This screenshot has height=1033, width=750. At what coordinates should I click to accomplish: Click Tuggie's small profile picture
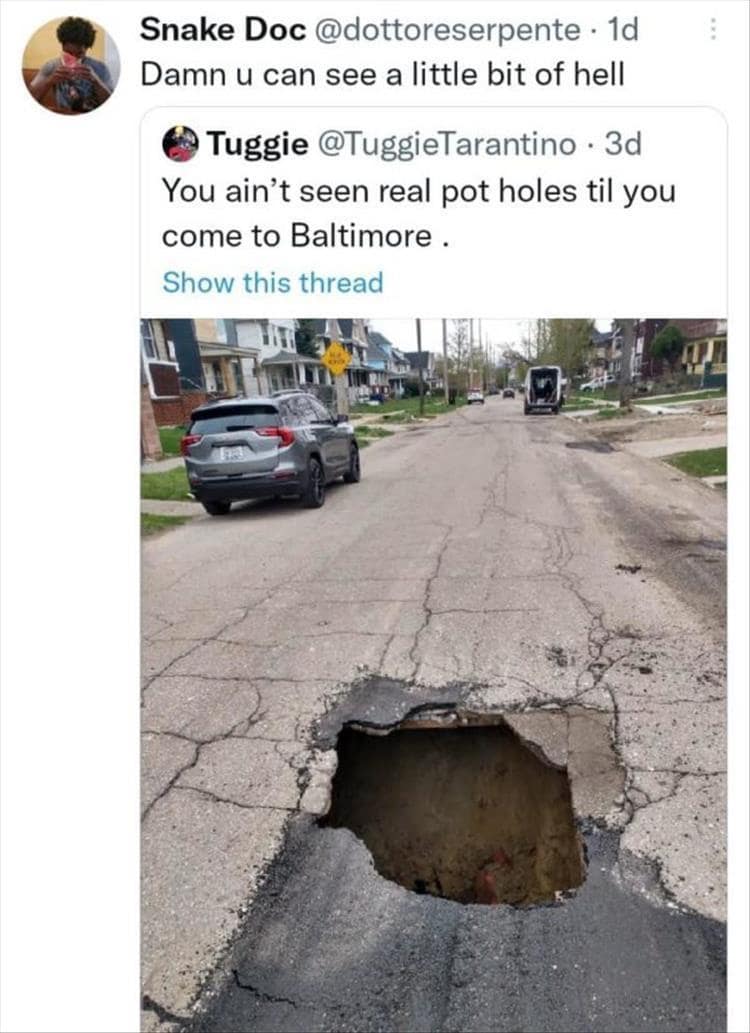180,143
